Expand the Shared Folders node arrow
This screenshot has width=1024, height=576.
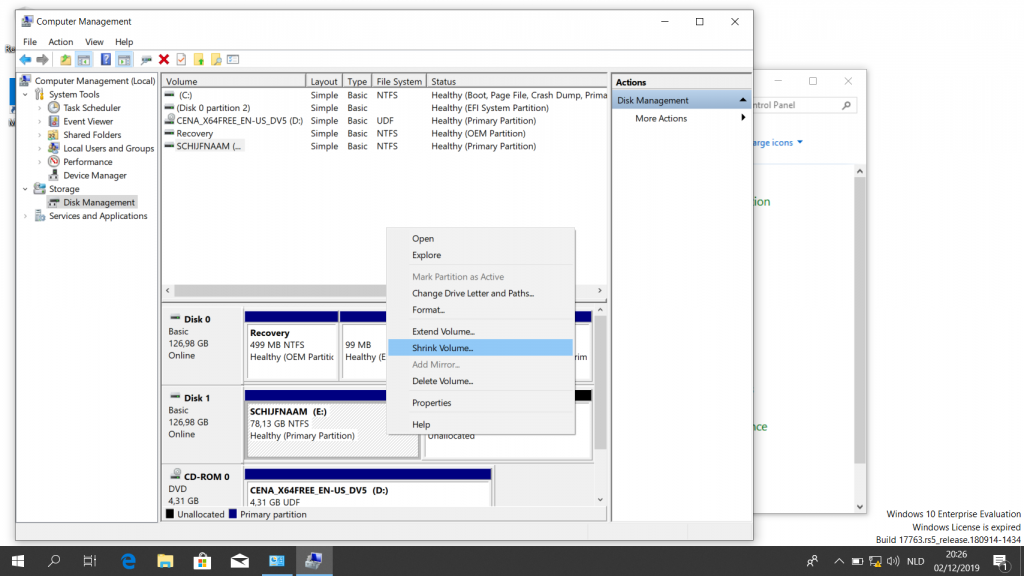(40, 135)
